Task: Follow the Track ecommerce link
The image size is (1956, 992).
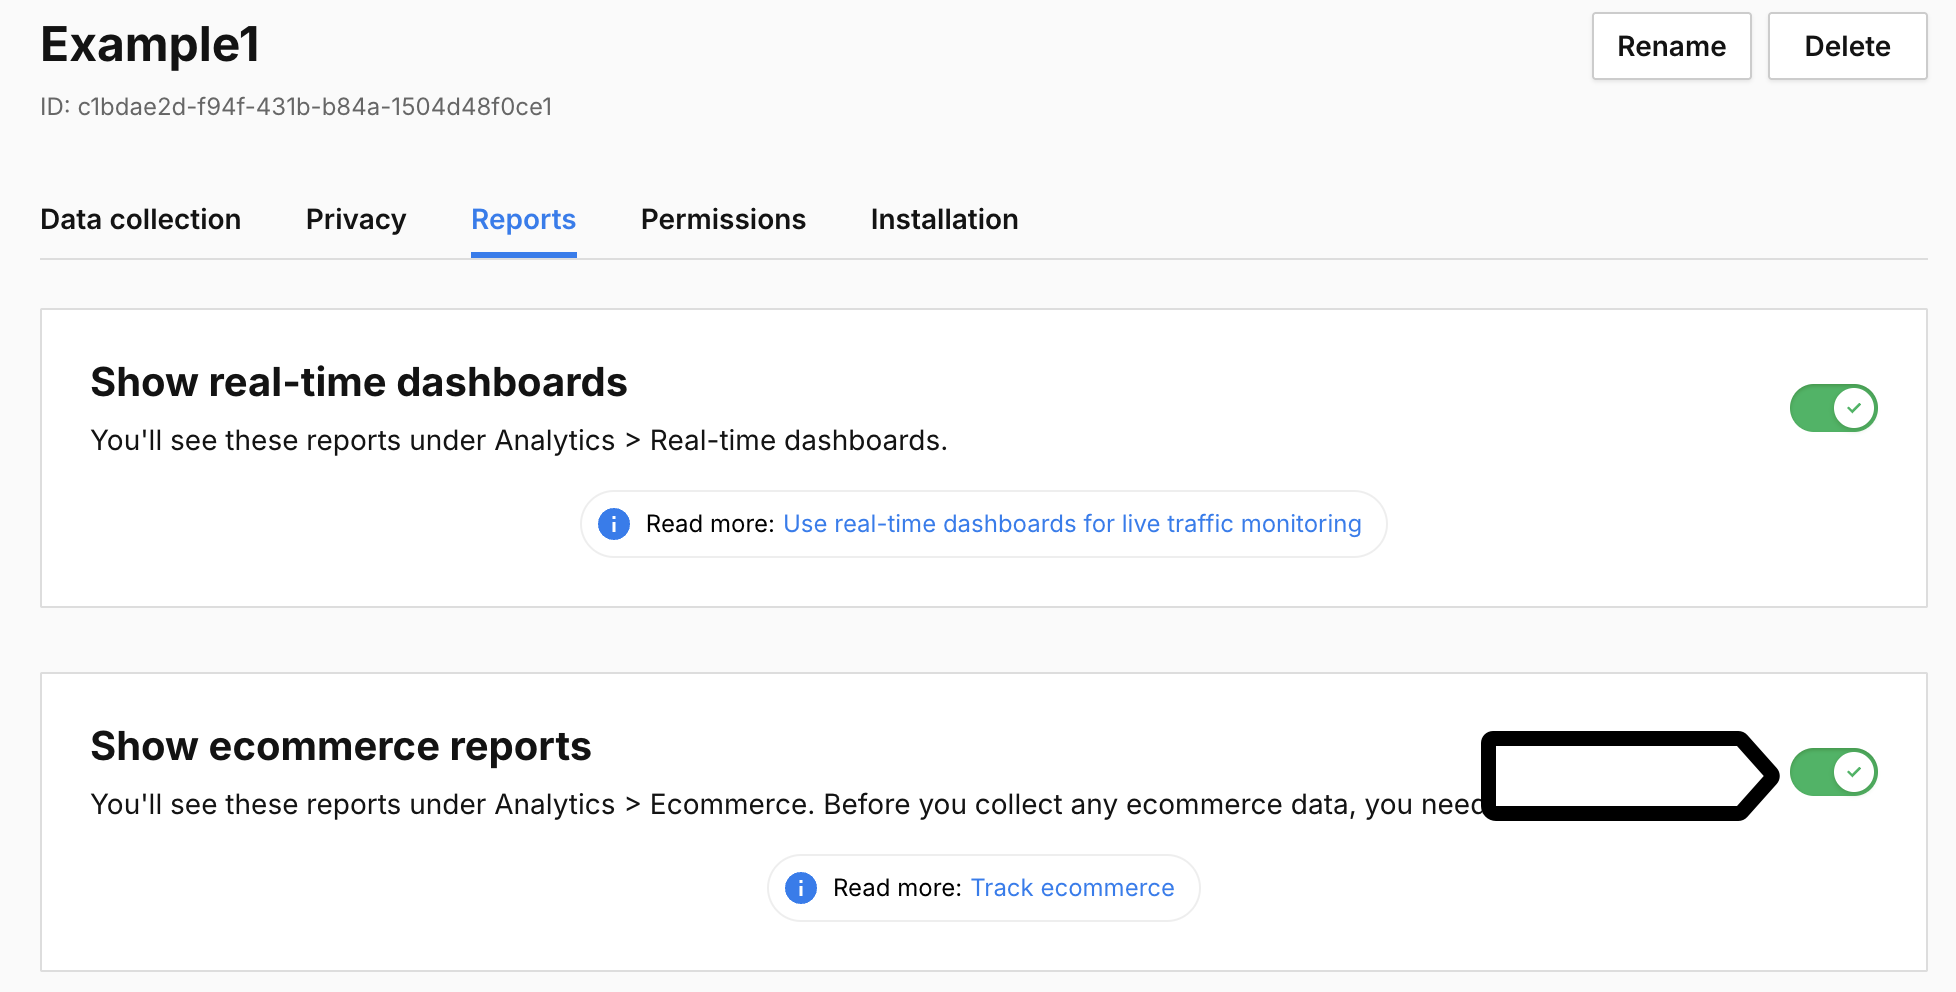Action: 1071,887
